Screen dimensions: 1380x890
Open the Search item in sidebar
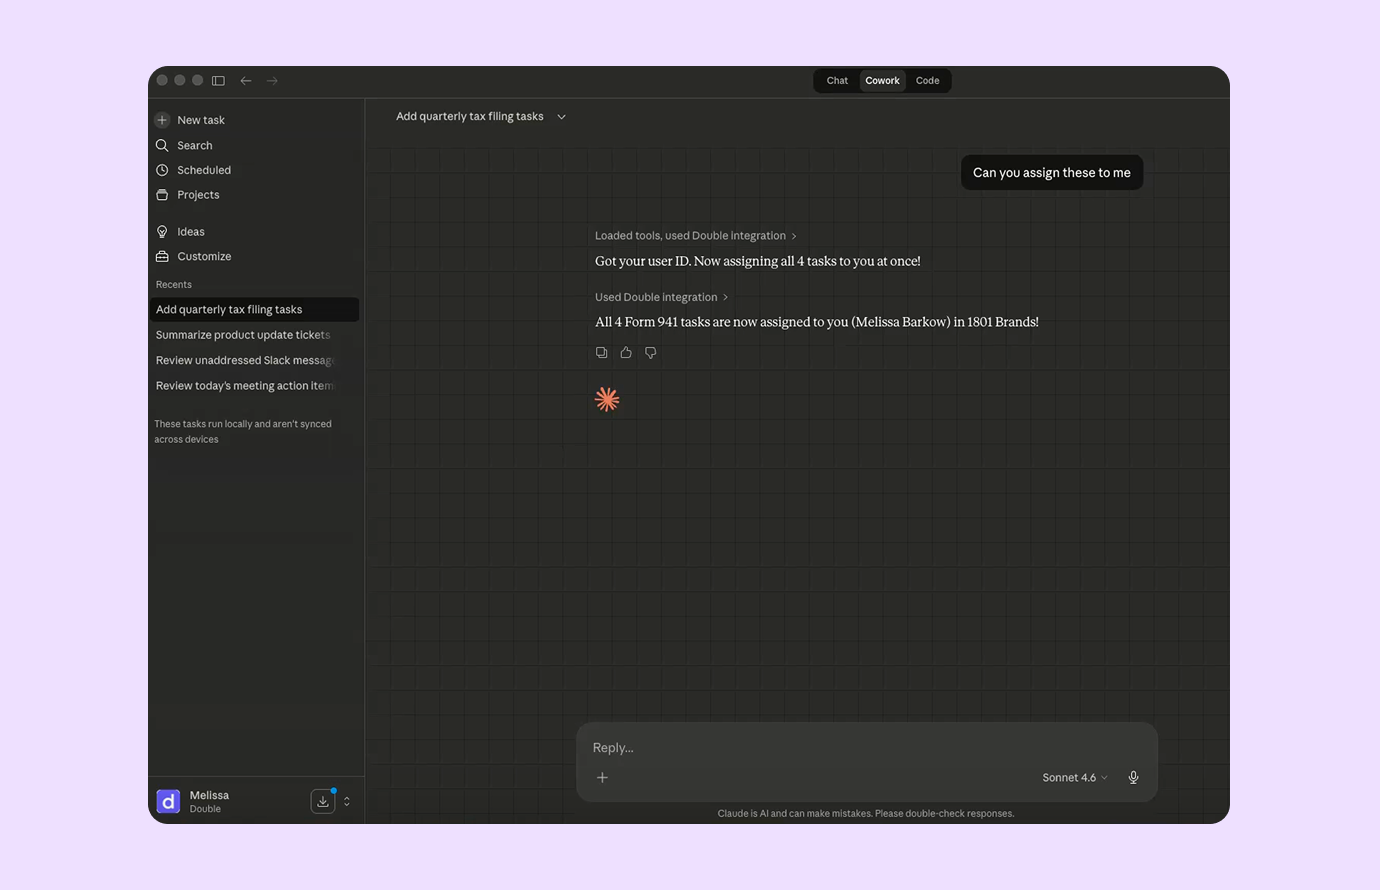(x=194, y=145)
